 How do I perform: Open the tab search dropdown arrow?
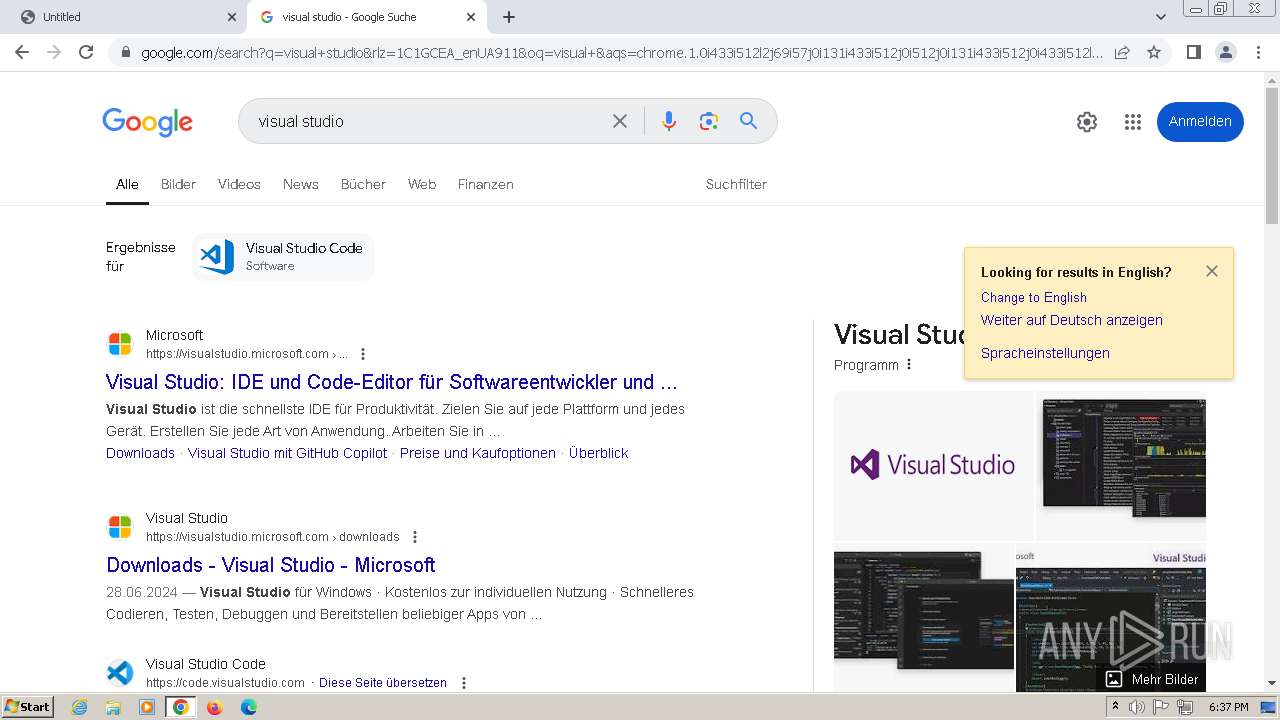pyautogui.click(x=1161, y=17)
